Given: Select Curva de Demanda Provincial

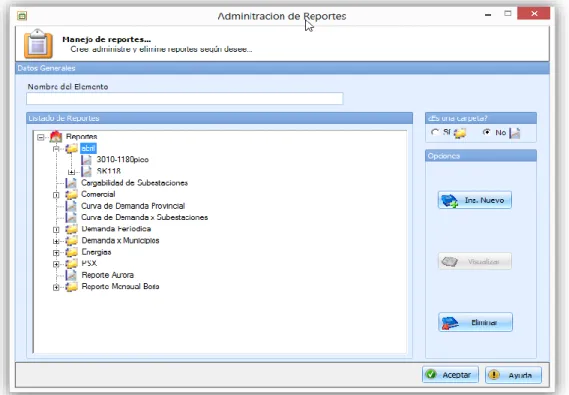Looking at the screenshot, I should [x=133, y=206].
